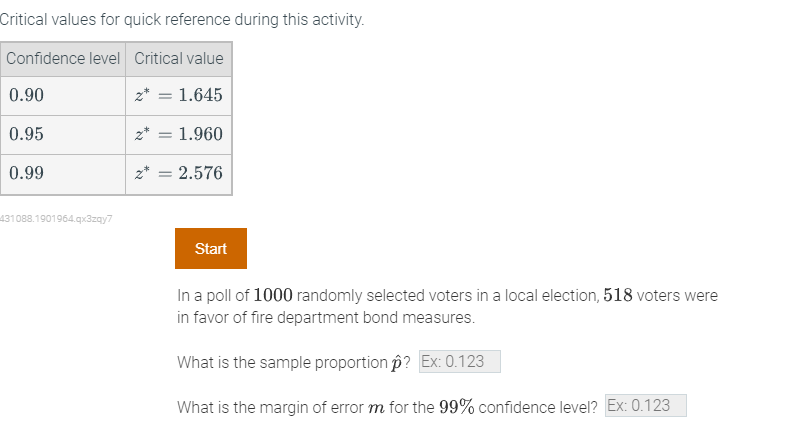Focus the sample proportion answer field
Screen dimensions: 793x445
click(460, 362)
